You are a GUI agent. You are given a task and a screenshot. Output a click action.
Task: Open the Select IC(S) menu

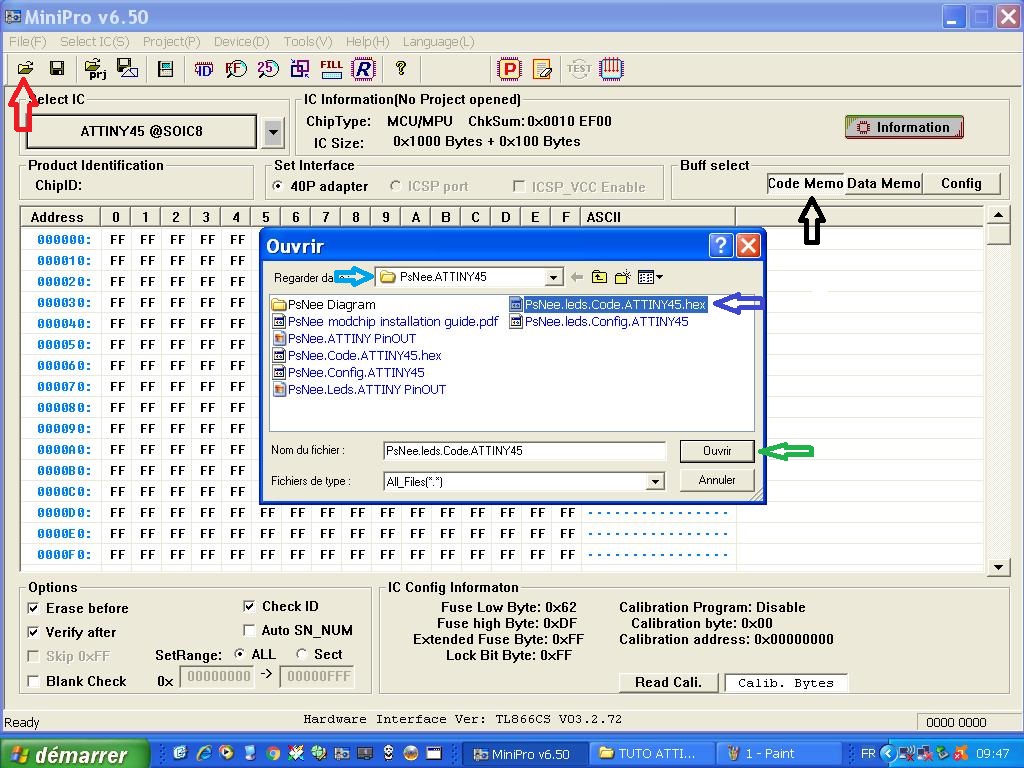pyautogui.click(x=95, y=42)
